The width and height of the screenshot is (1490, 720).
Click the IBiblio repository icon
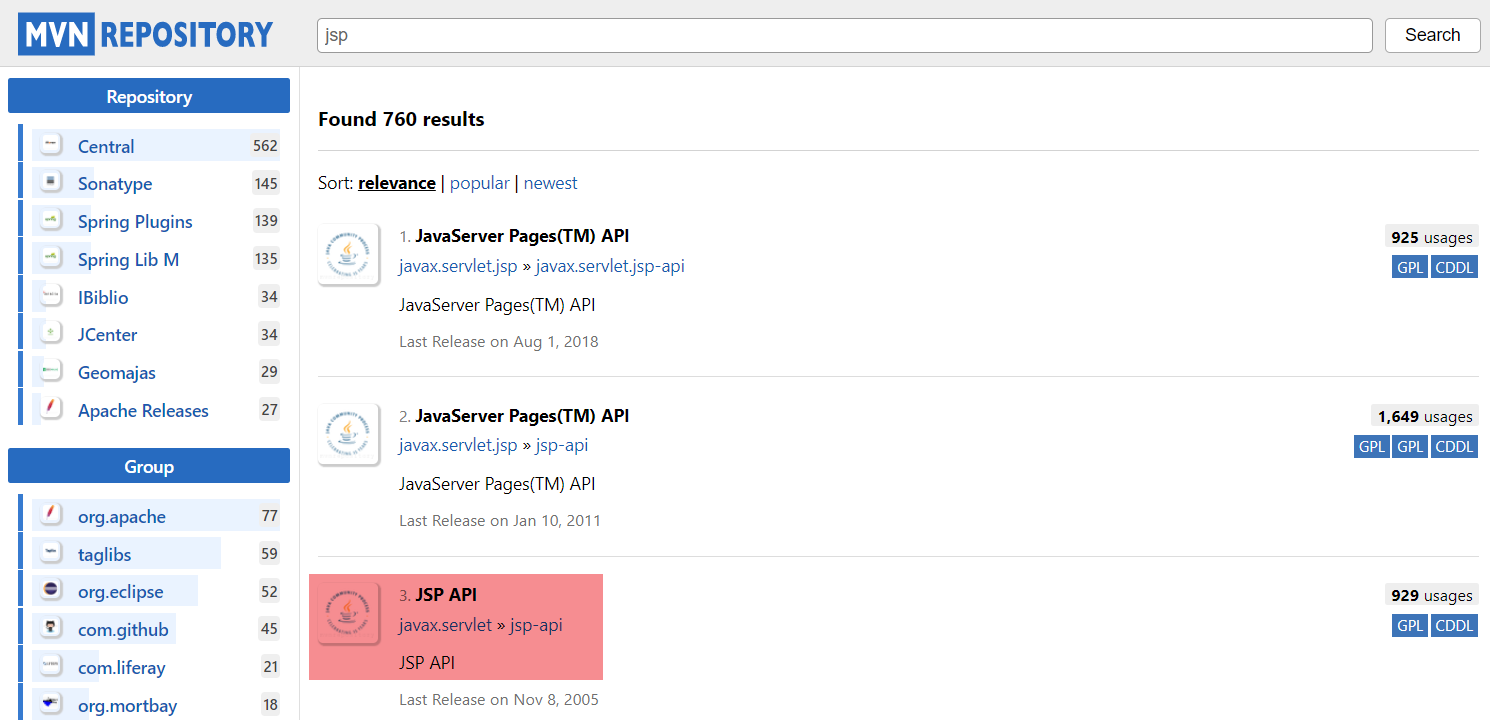coord(52,297)
